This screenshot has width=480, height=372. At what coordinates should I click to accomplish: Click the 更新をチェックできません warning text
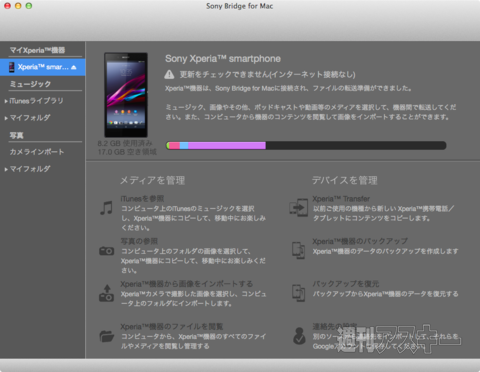pyautogui.click(x=267, y=74)
